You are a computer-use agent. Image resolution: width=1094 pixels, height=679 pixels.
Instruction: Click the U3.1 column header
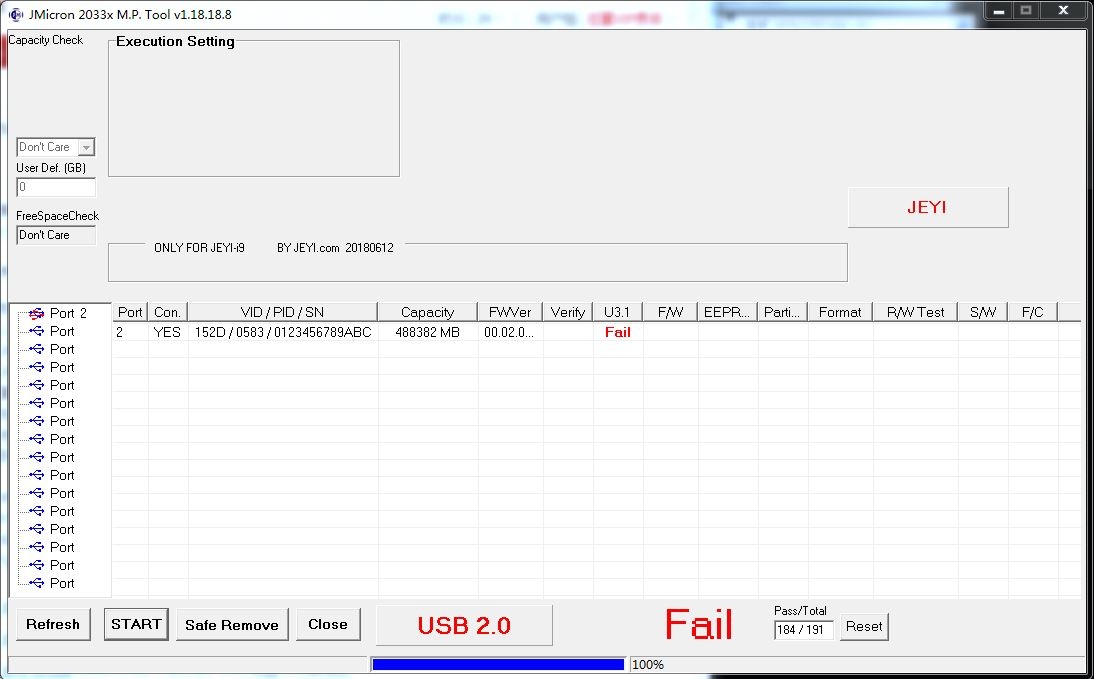tap(617, 312)
